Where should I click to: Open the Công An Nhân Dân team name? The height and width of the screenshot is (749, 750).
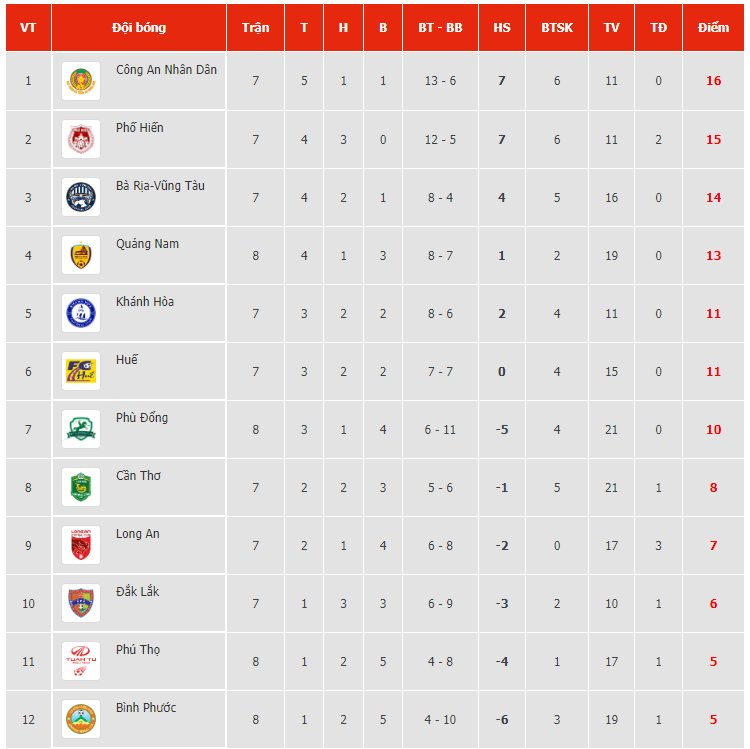coord(166,70)
